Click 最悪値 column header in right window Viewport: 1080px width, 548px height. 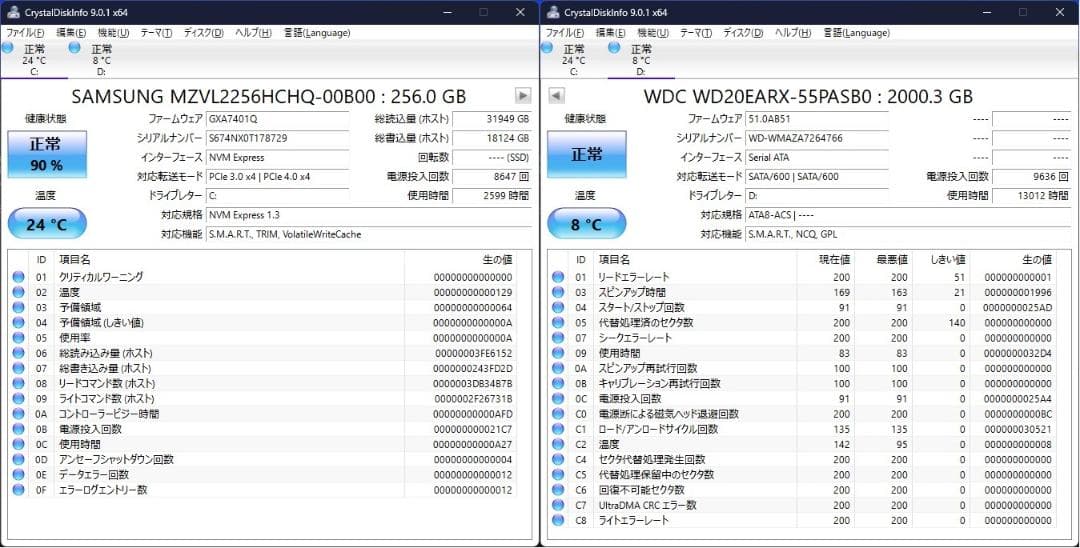(x=883, y=260)
